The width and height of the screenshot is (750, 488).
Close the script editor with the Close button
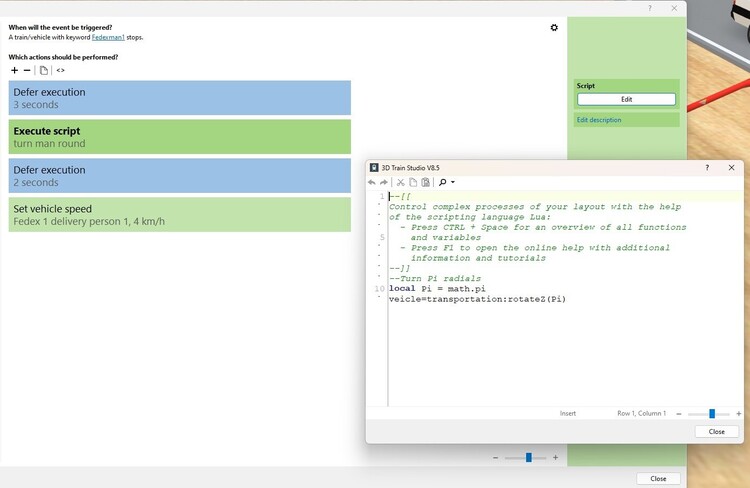click(x=716, y=431)
